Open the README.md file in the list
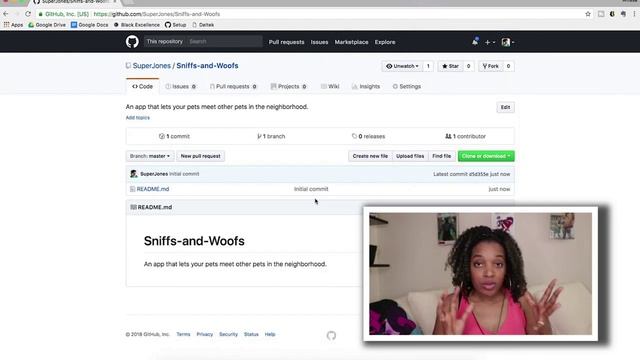 [153, 189]
